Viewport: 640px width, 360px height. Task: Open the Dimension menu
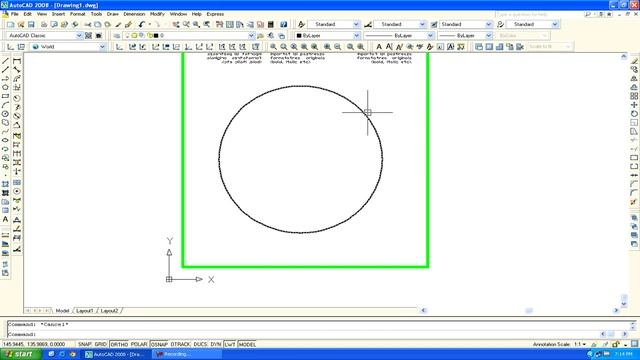(x=134, y=14)
